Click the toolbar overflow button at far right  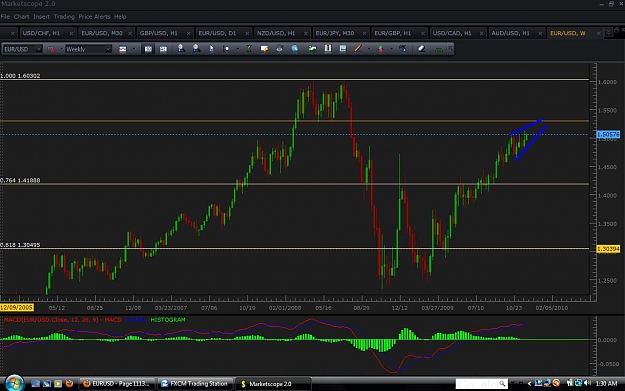coord(450,49)
